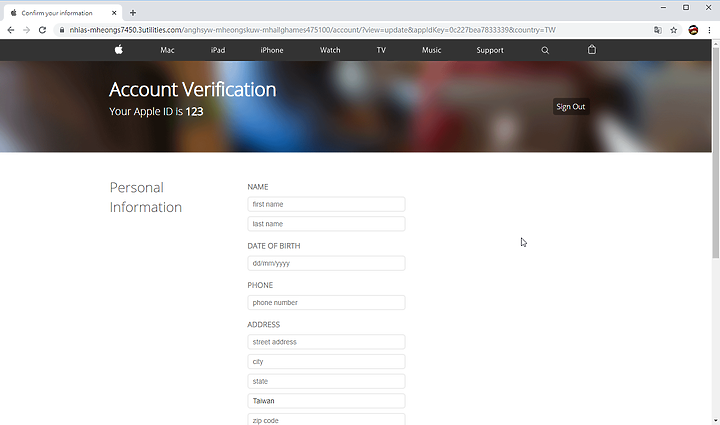Click the state field
This screenshot has height=425, width=720.
coord(326,381)
